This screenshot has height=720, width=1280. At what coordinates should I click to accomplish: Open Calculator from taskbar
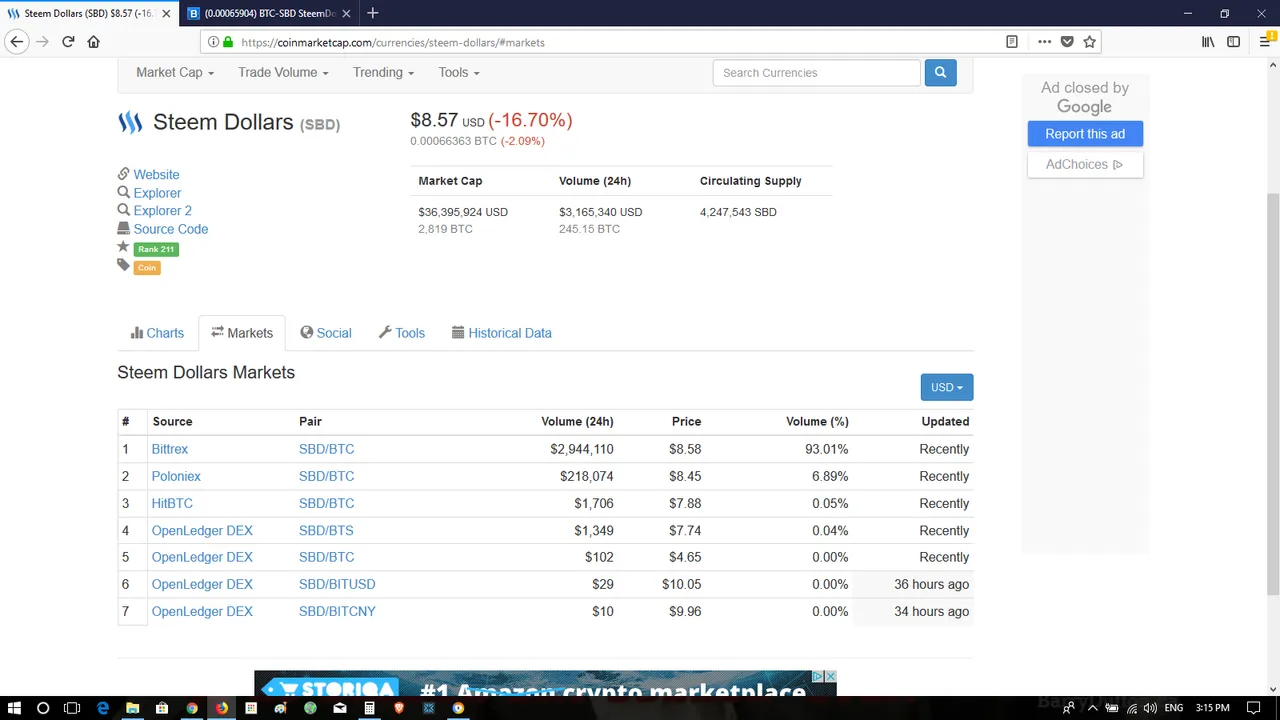369,708
